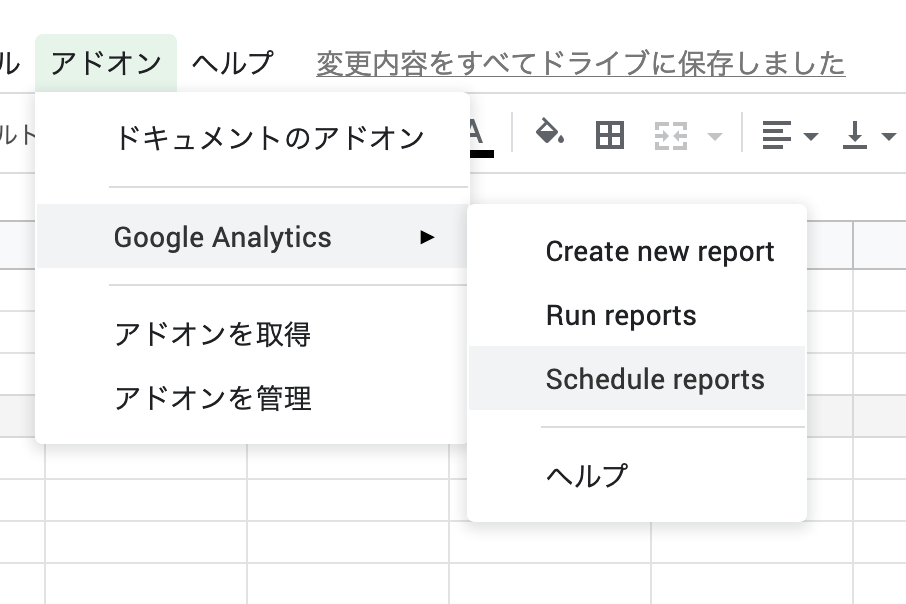Viewport: 906px width, 604px height.
Task: Open the ヘルプ menu in menu bar
Action: (232, 63)
